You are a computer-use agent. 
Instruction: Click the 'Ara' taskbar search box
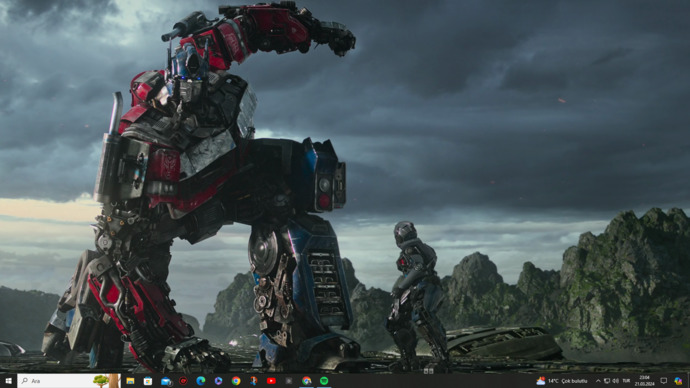69,381
